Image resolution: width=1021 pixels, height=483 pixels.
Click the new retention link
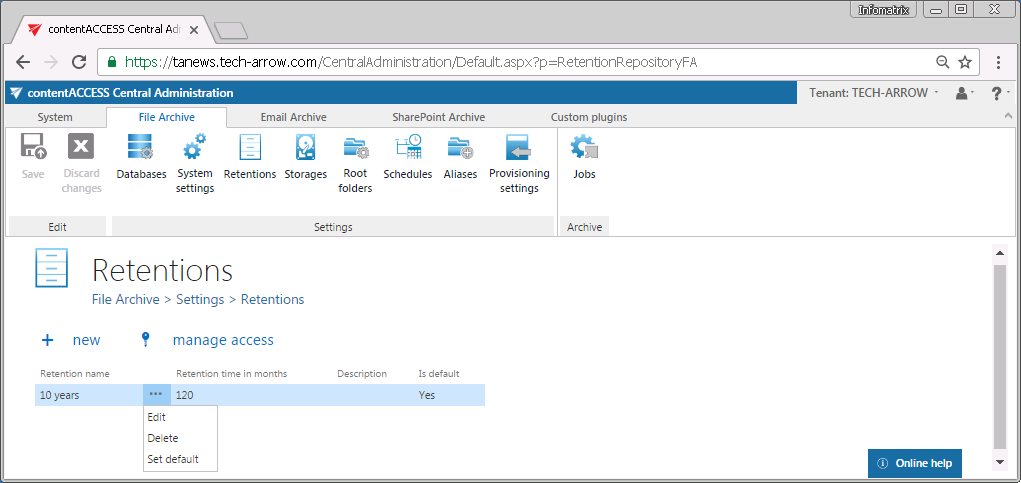pyautogui.click(x=87, y=340)
